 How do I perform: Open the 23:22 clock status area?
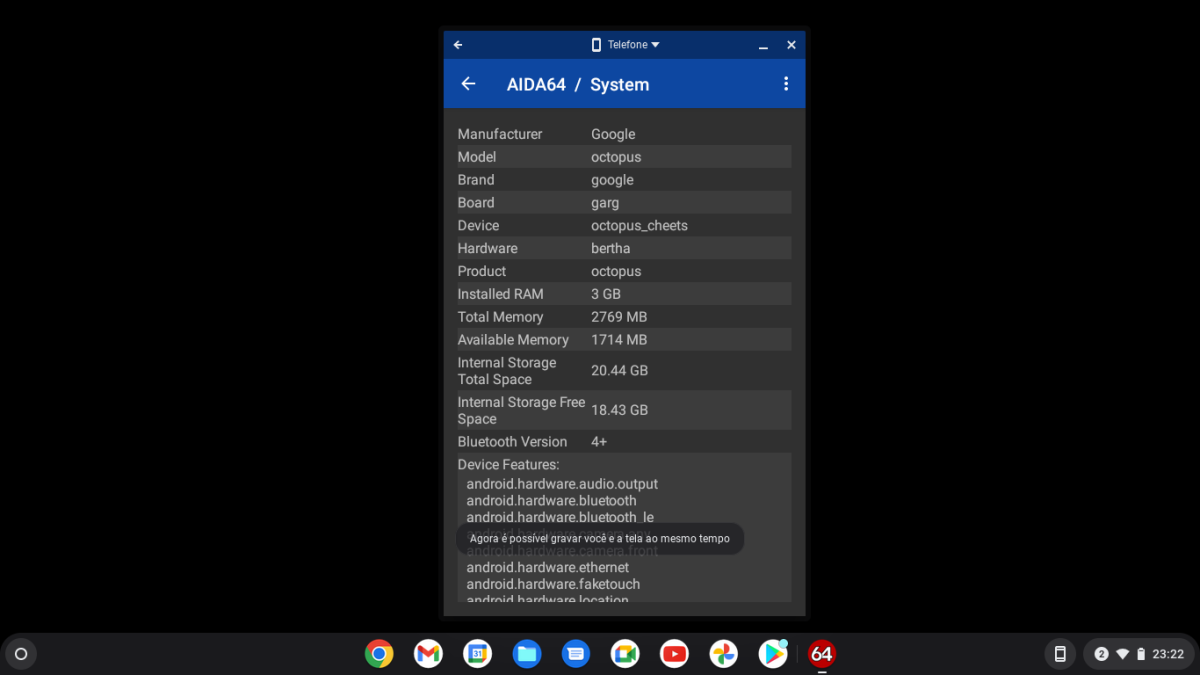click(1168, 654)
